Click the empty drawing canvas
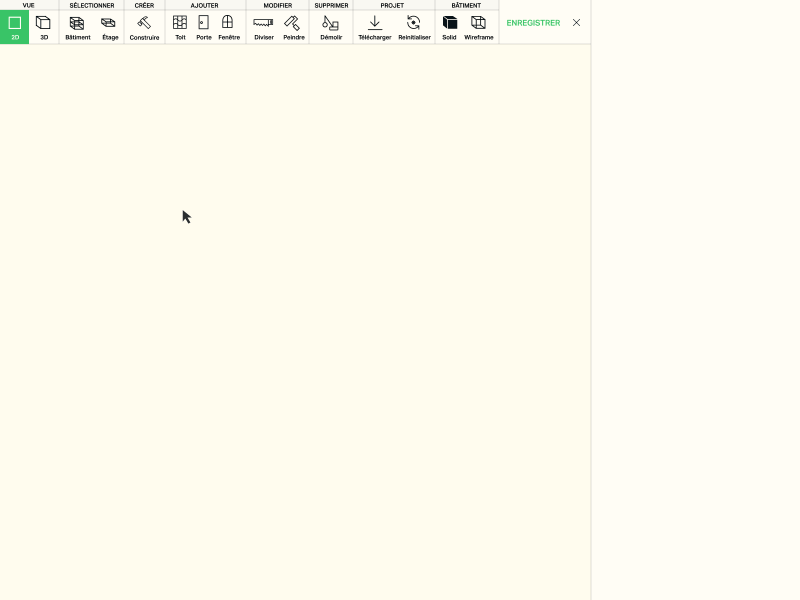The width and height of the screenshot is (800, 600). click(295, 320)
